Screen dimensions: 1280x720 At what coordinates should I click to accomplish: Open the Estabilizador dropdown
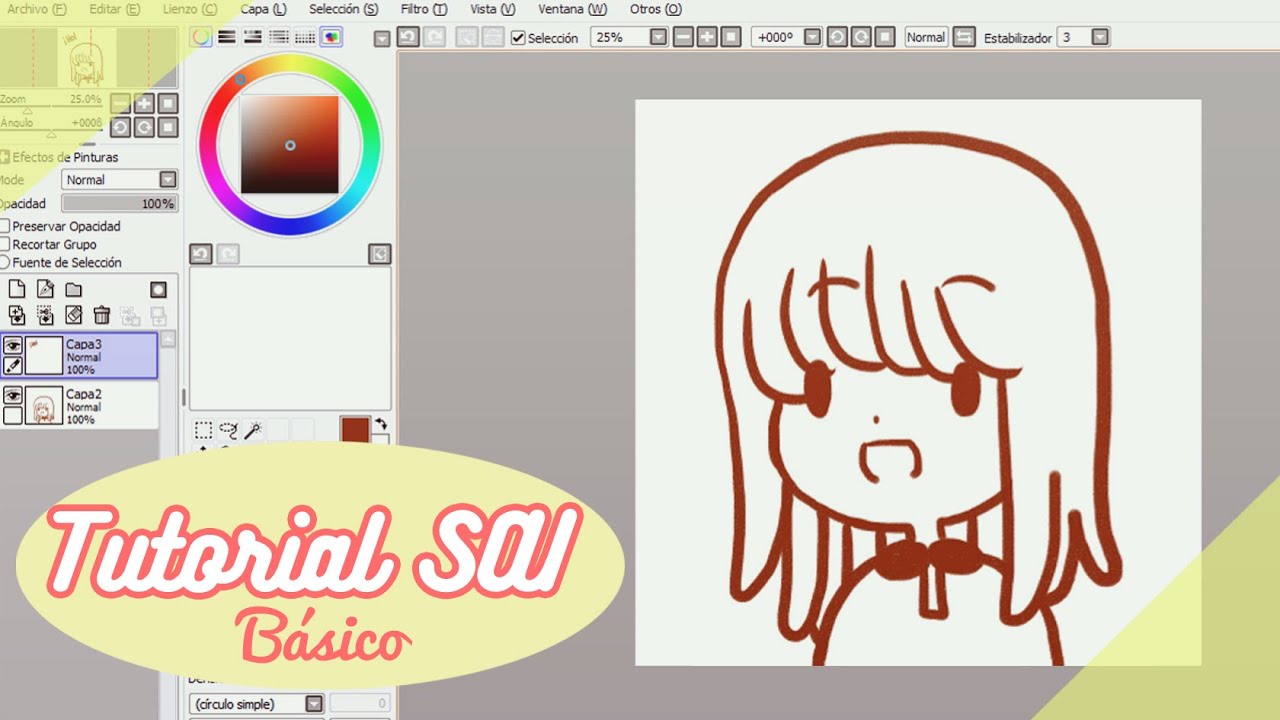click(1100, 37)
